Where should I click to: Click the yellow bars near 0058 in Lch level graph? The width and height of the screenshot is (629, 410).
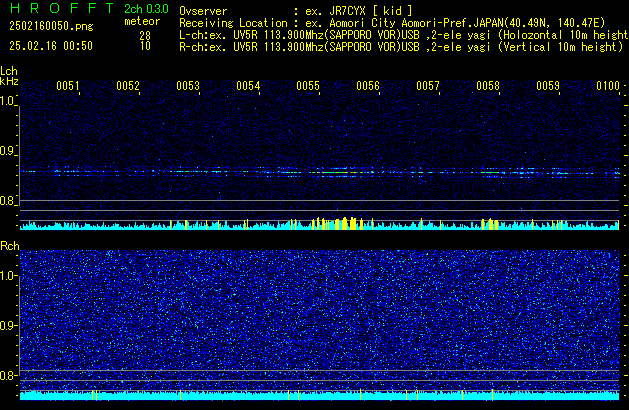pyautogui.click(x=490, y=224)
